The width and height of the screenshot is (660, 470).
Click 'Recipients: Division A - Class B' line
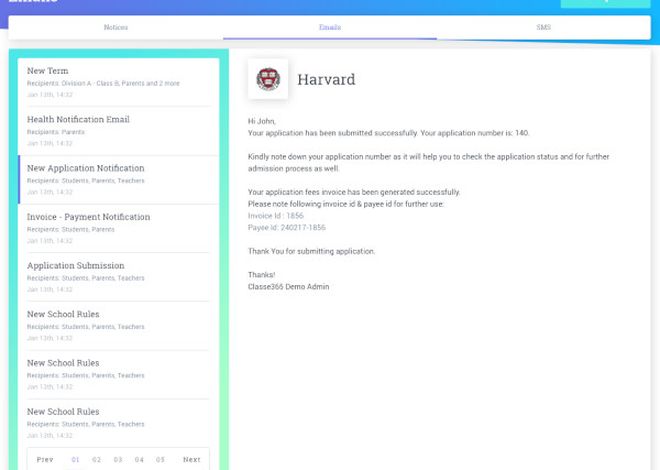pyautogui.click(x=103, y=83)
